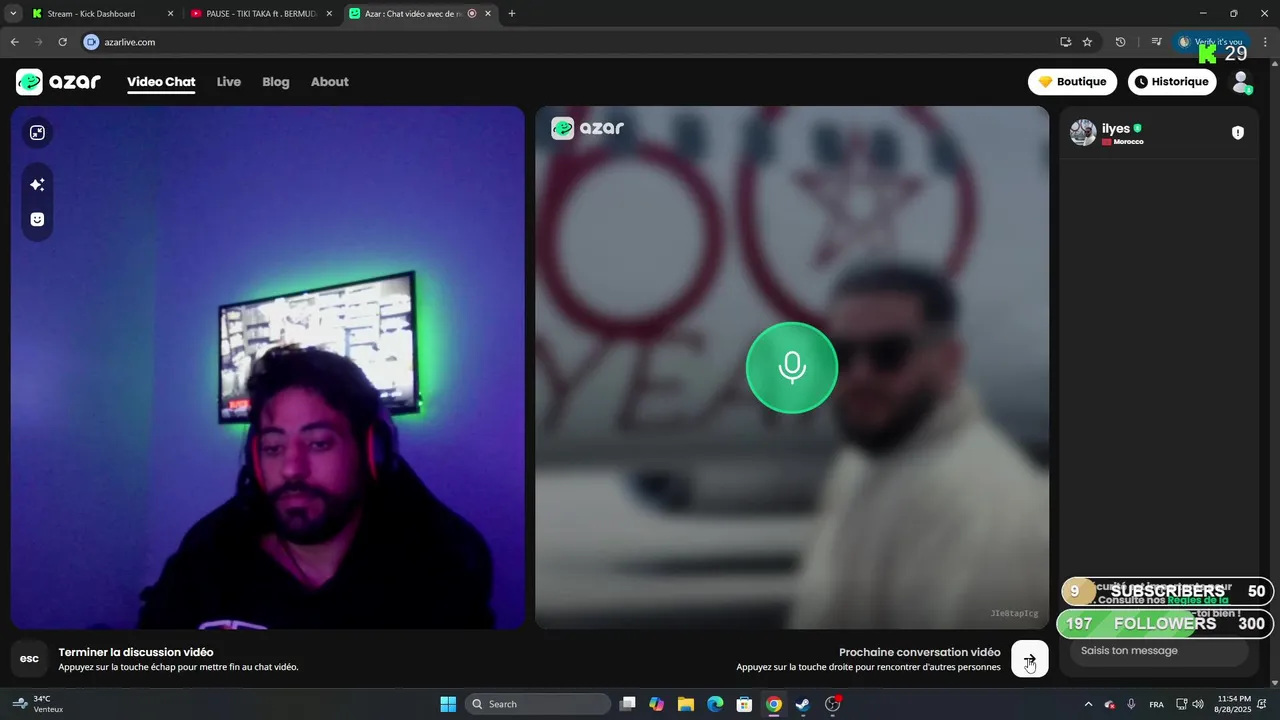Image resolution: width=1280 pixels, height=720 pixels.
Task: Switch to the Live tab
Action: tap(229, 82)
